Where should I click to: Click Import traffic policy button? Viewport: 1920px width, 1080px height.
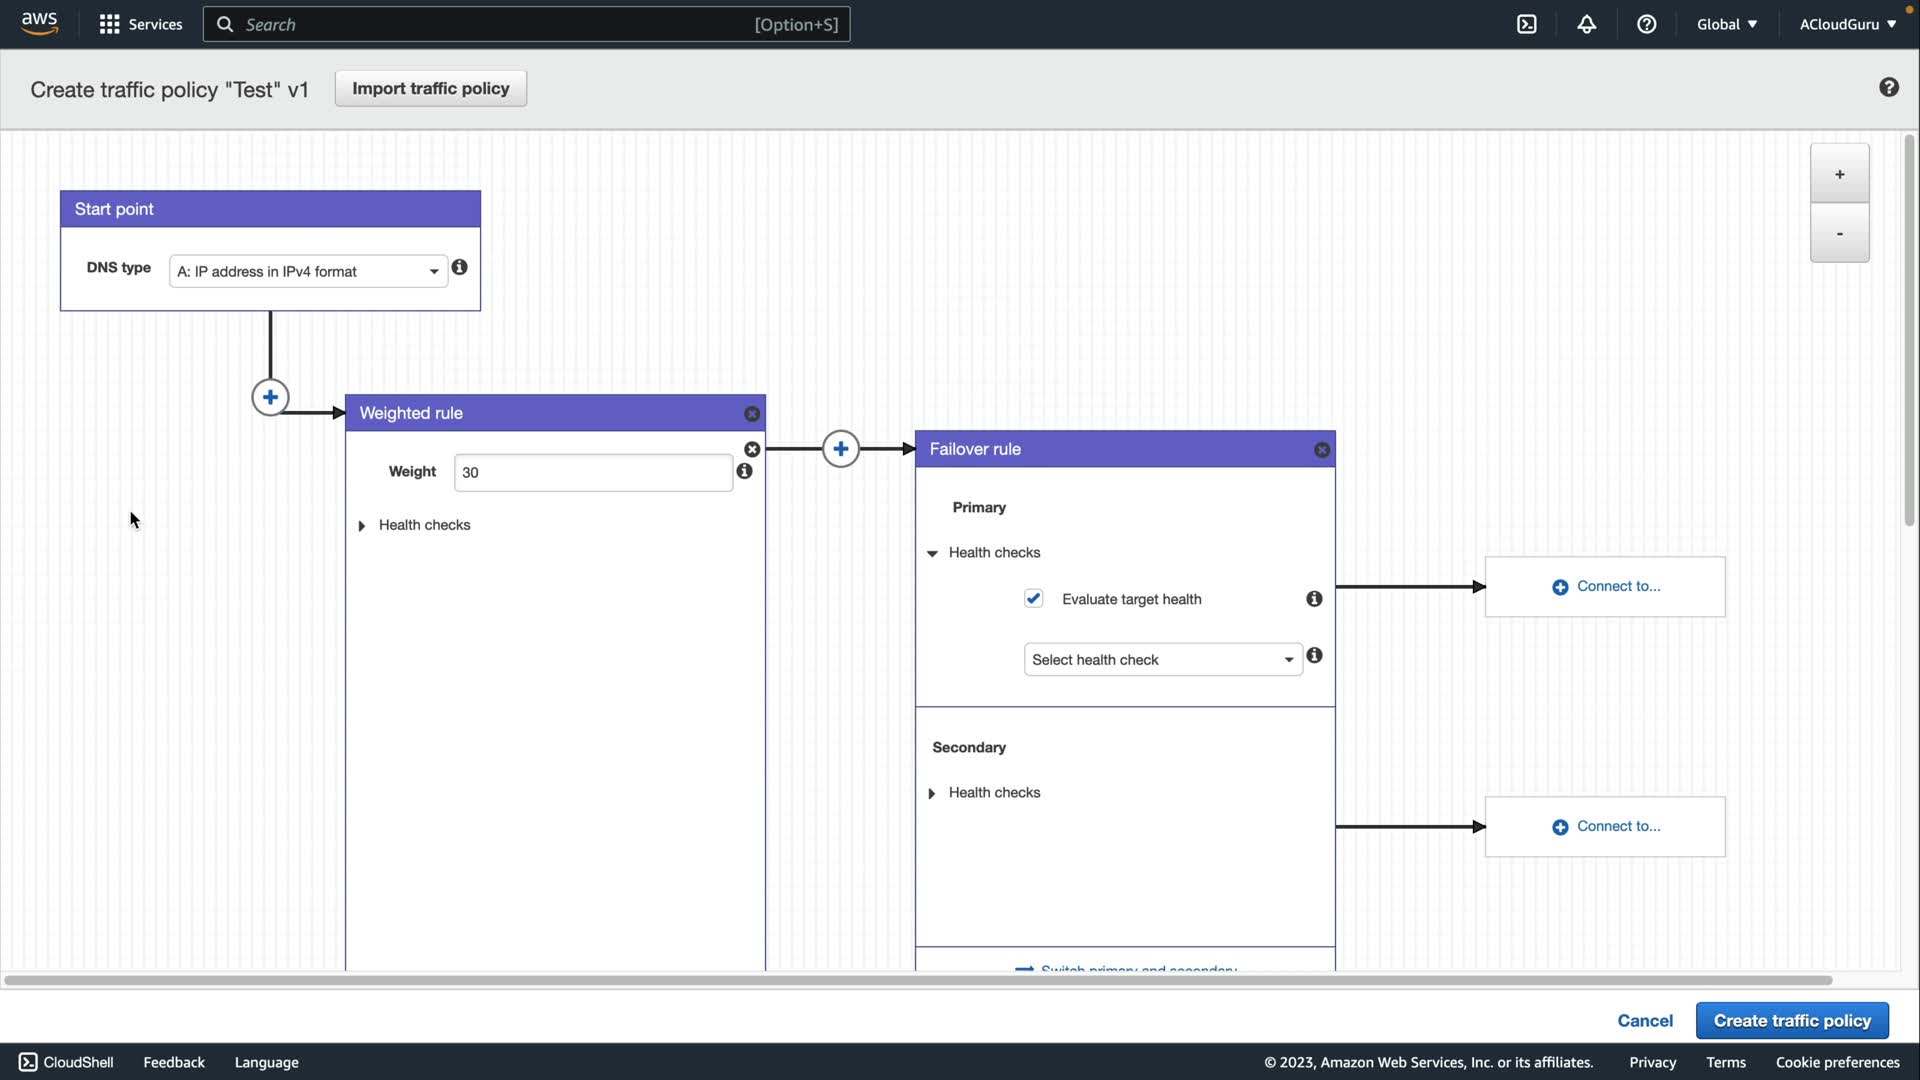tap(430, 88)
